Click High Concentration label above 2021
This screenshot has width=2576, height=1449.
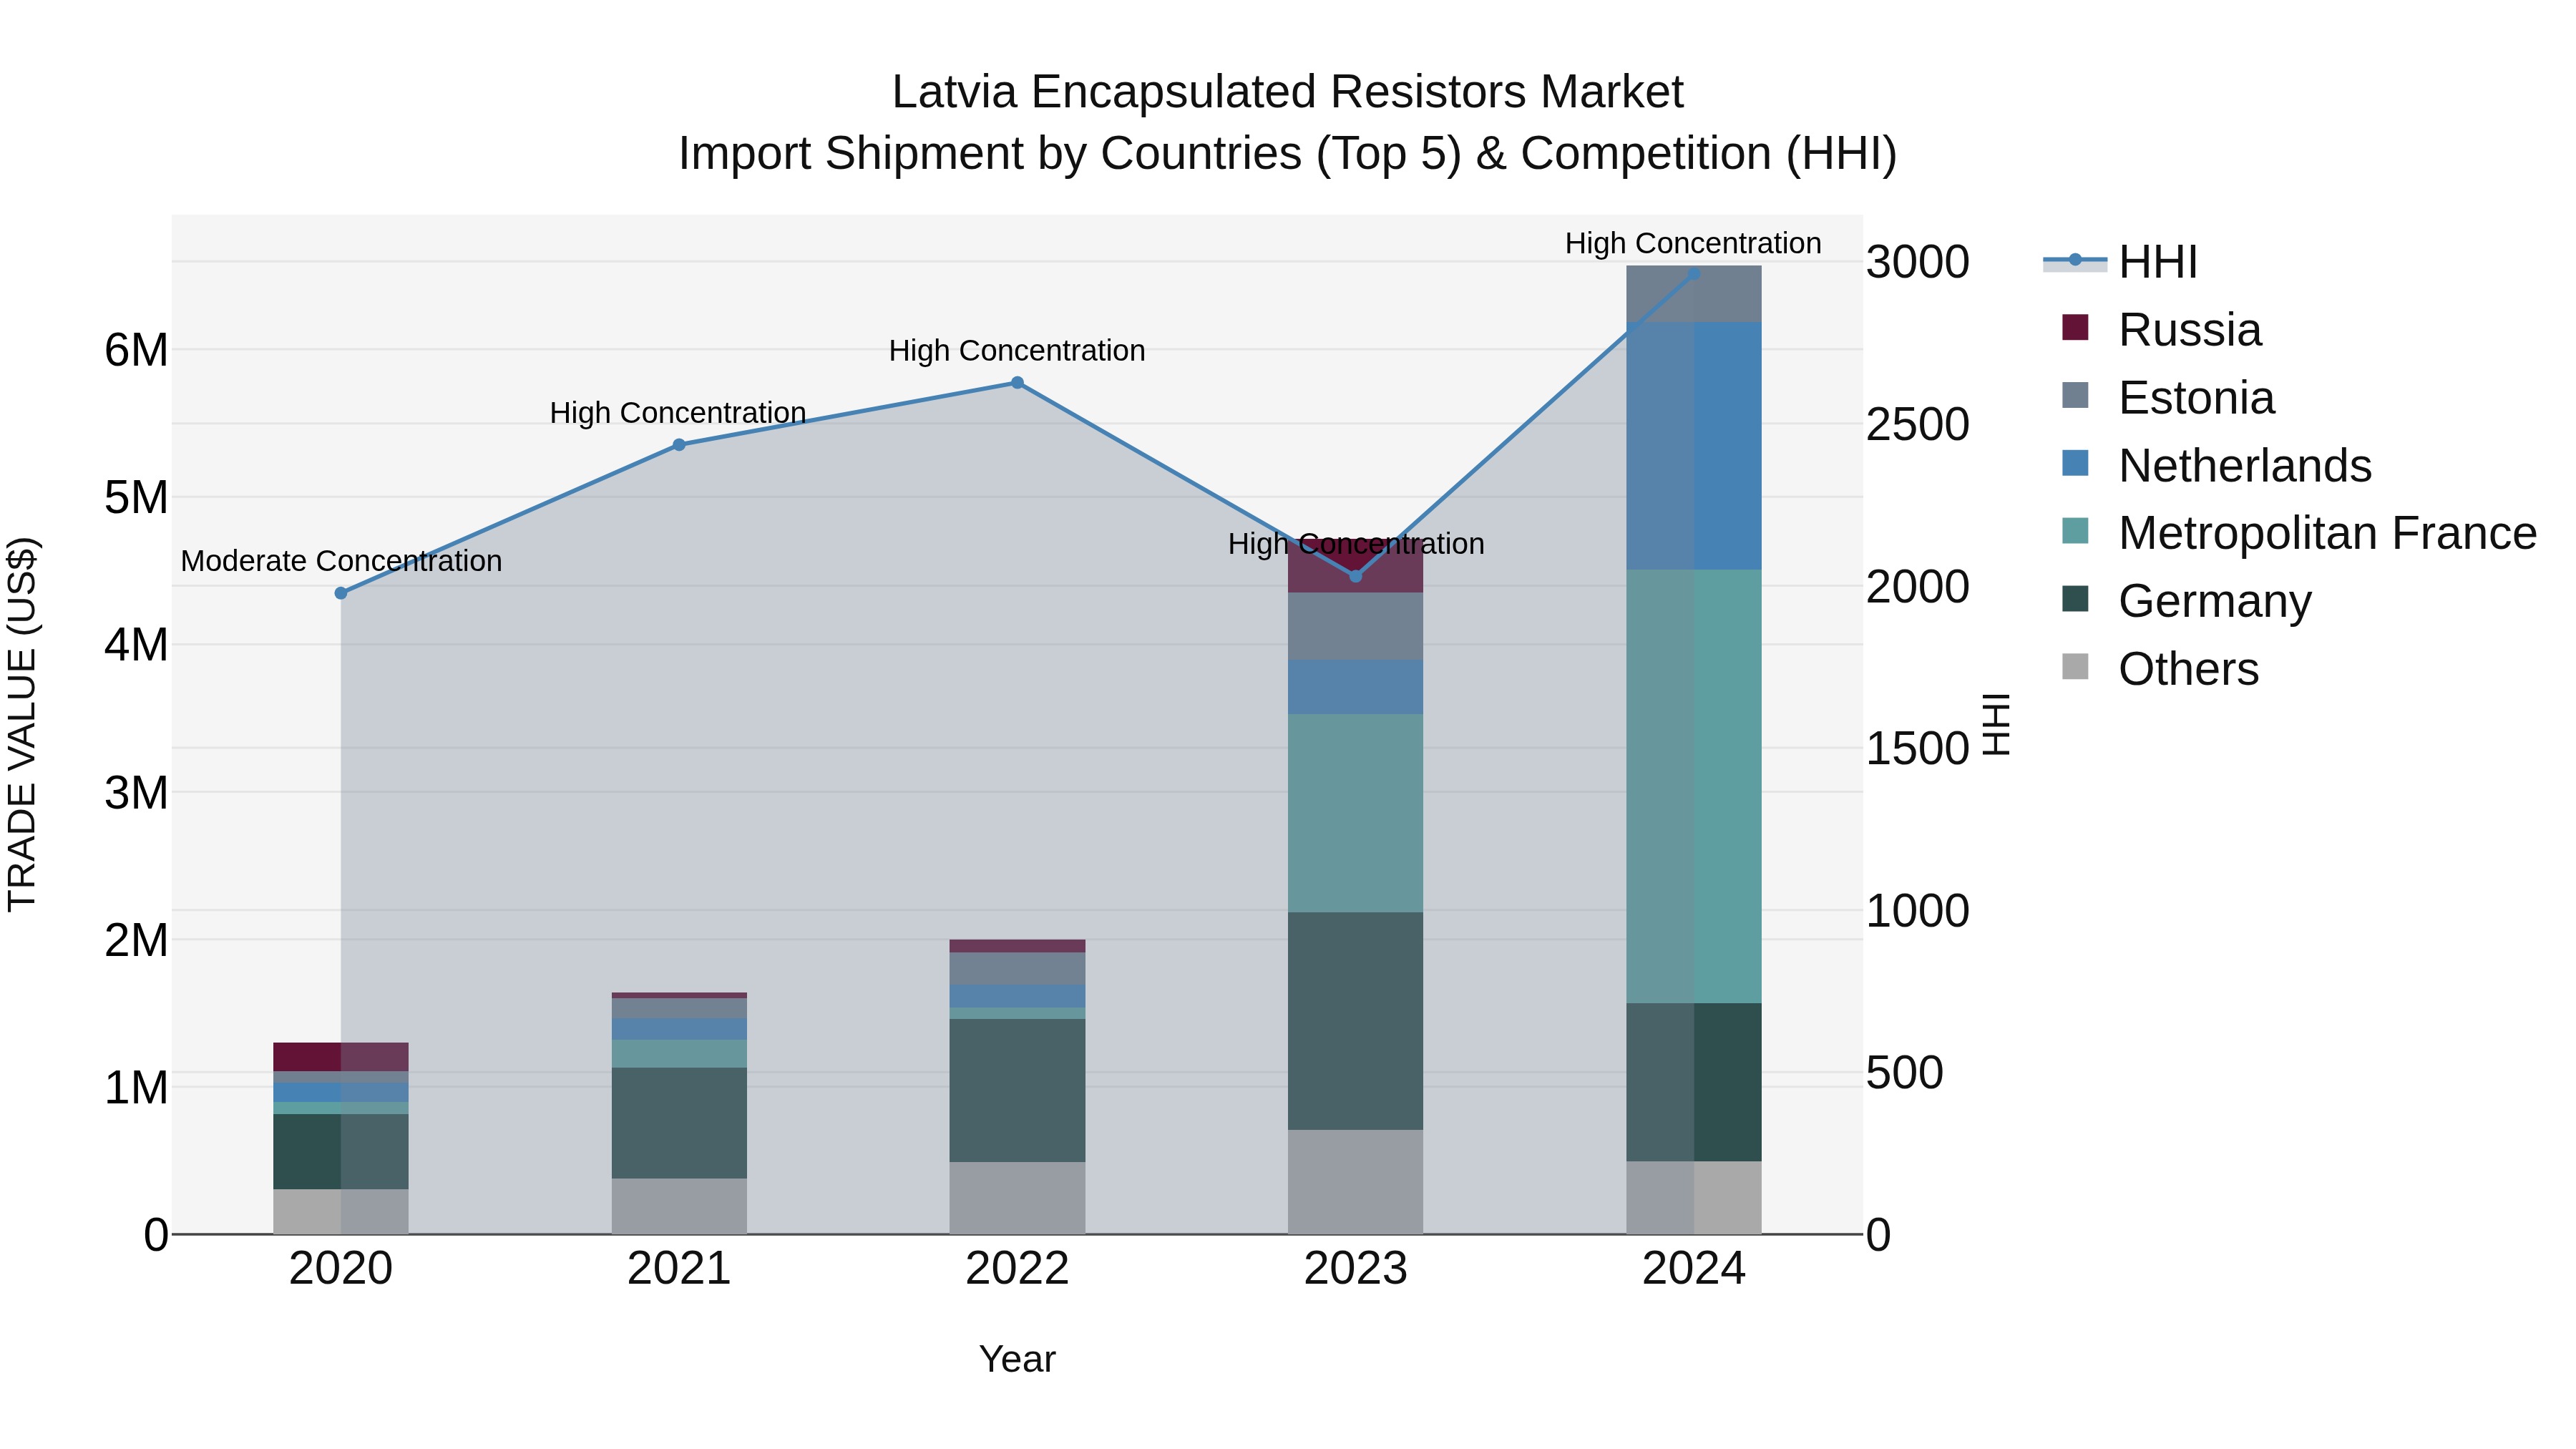[678, 413]
